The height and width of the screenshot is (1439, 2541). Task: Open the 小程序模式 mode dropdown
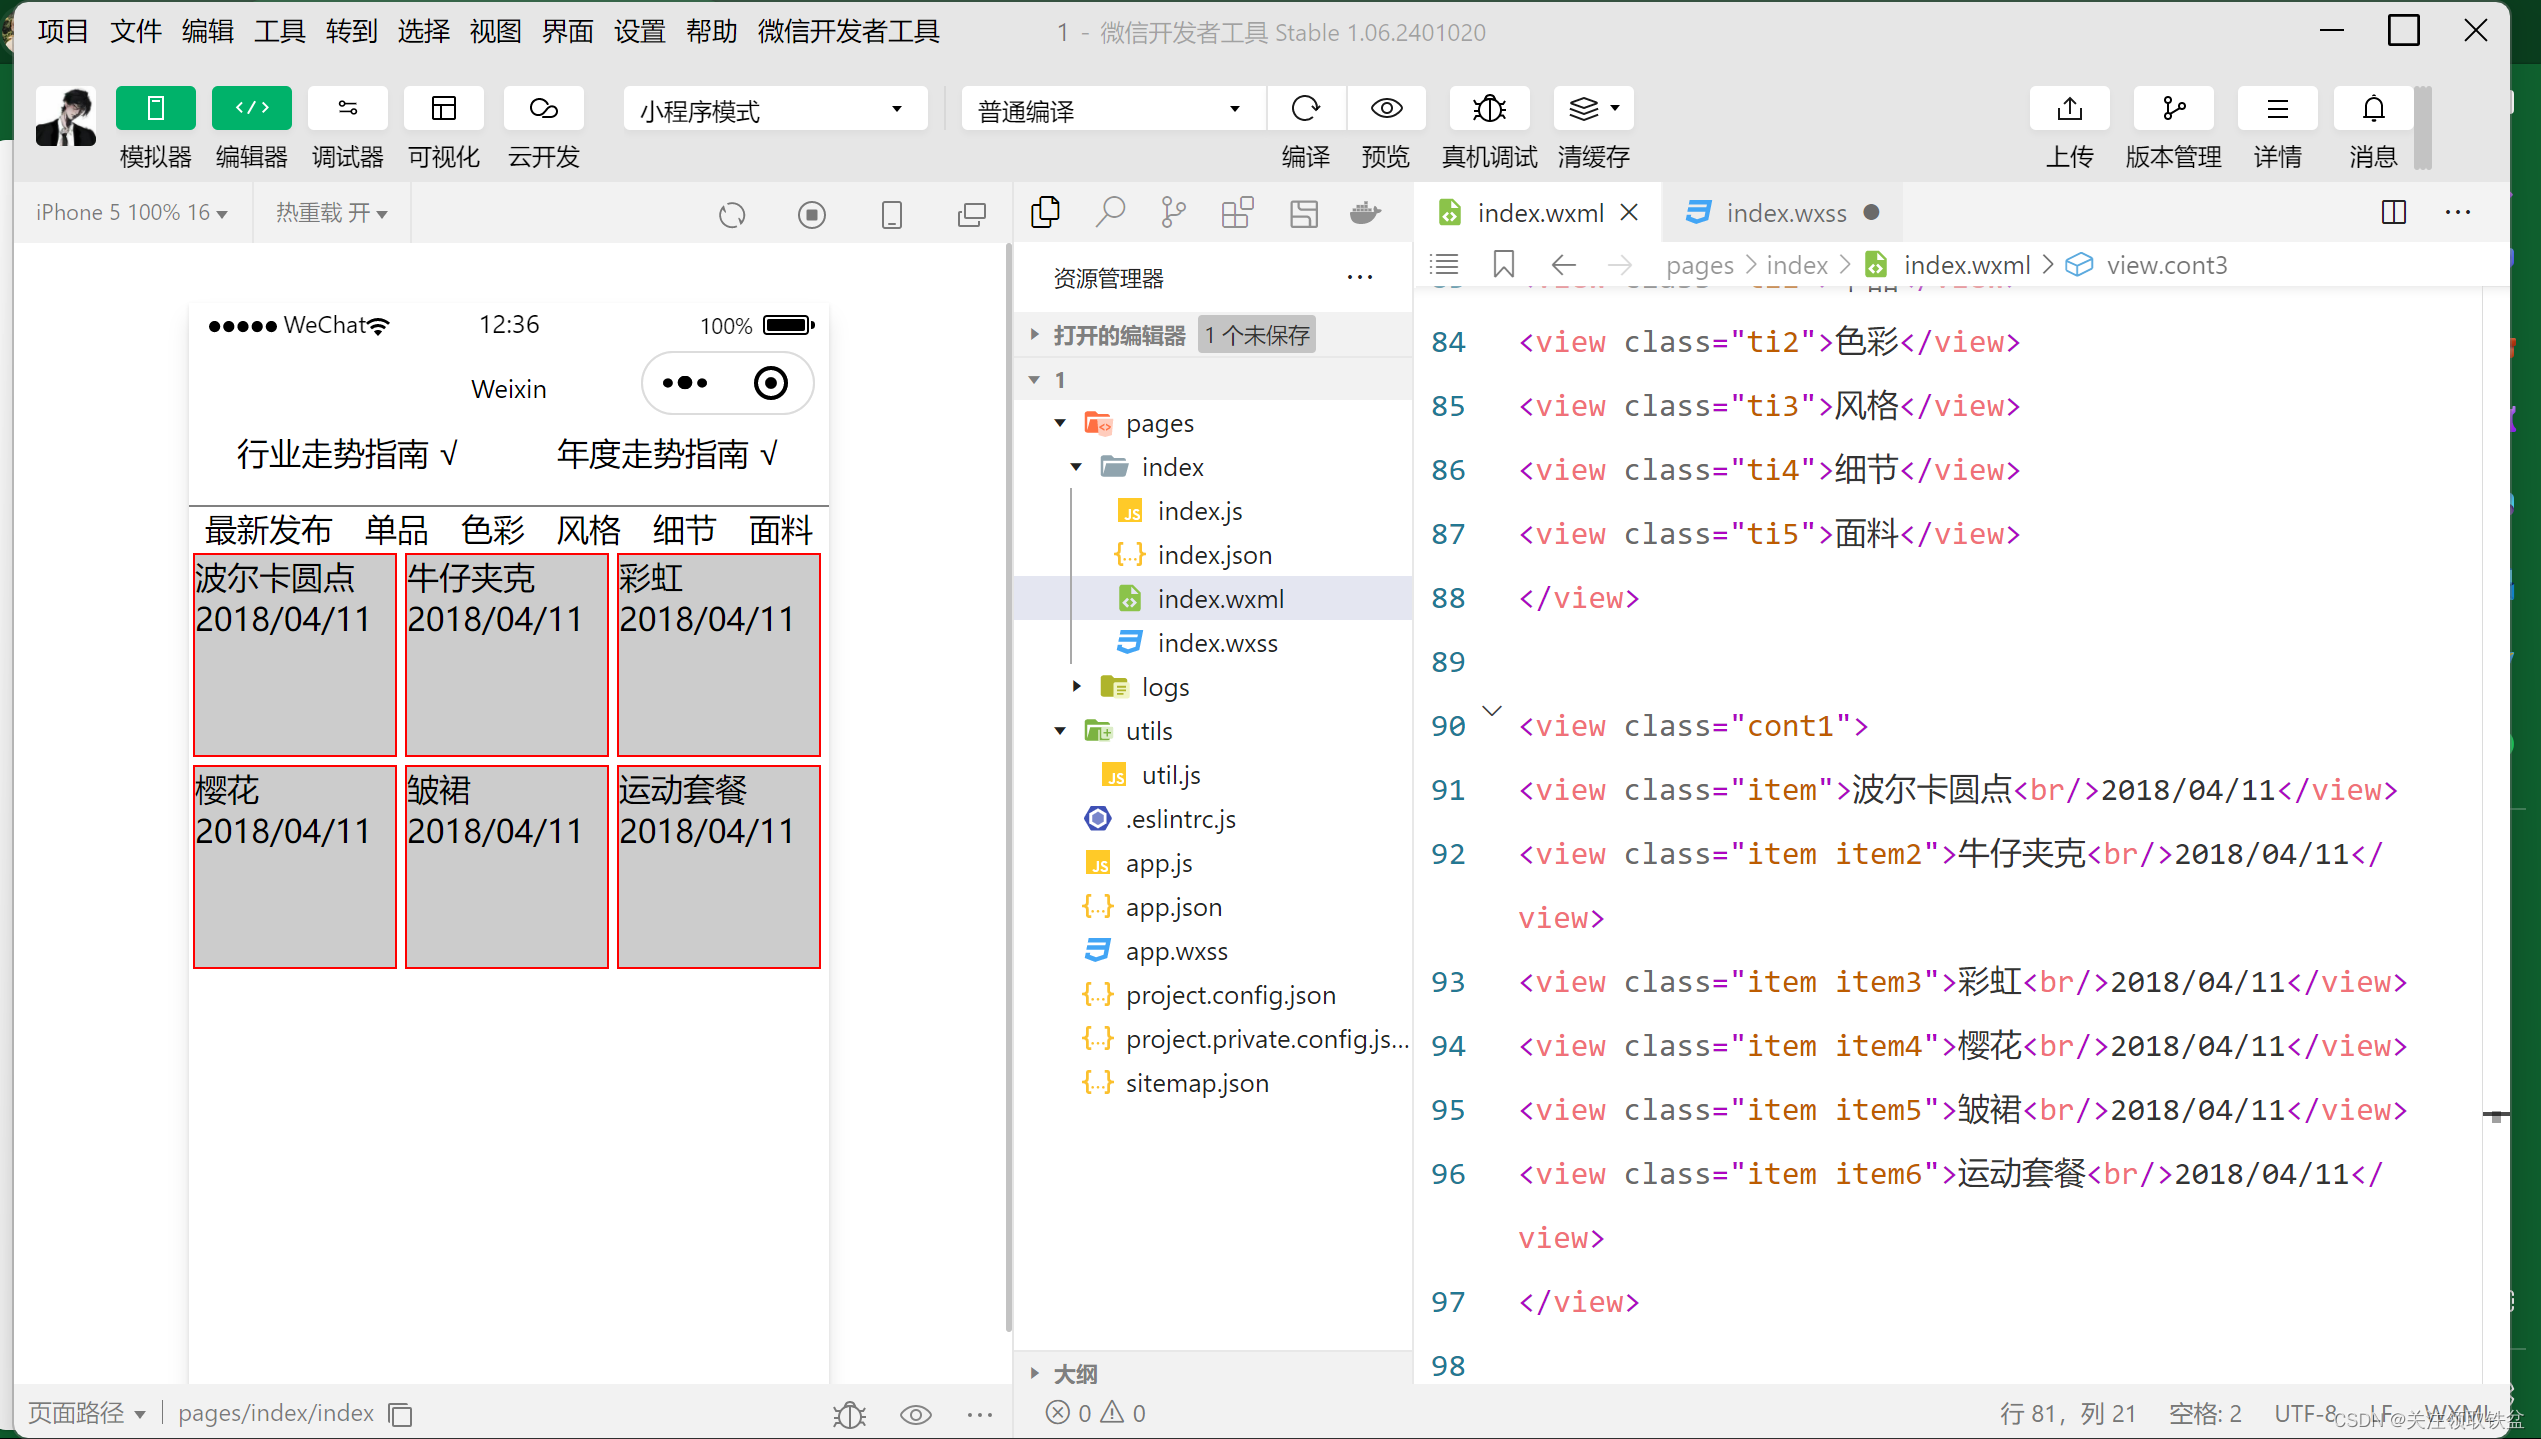[775, 109]
